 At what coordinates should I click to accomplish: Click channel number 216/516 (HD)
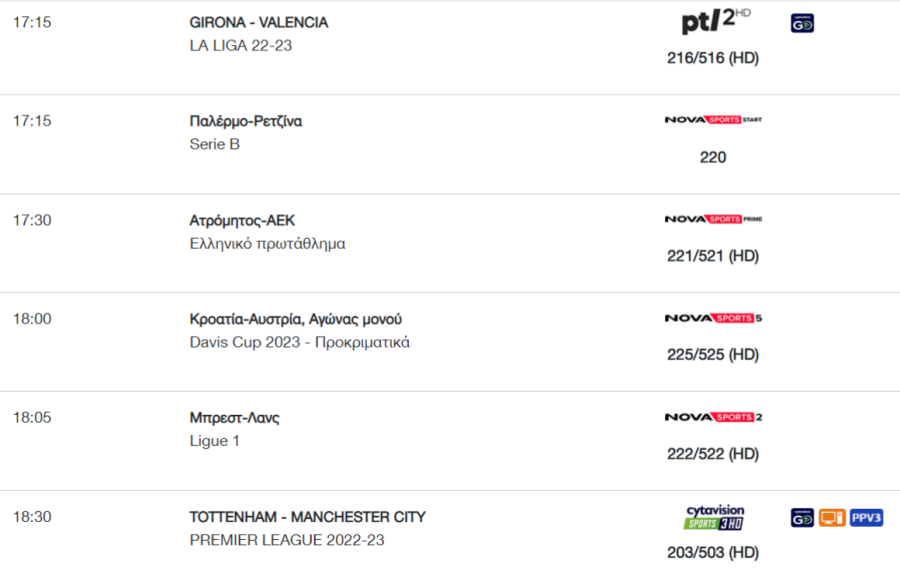pos(713,58)
